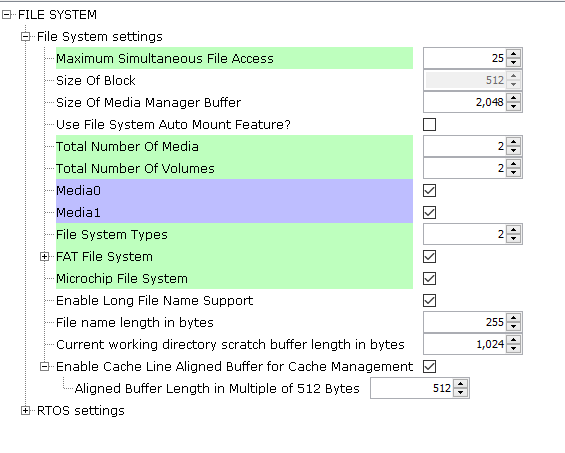Increment Total Number Of Media spinner
The image size is (565, 453).
pos(513,142)
